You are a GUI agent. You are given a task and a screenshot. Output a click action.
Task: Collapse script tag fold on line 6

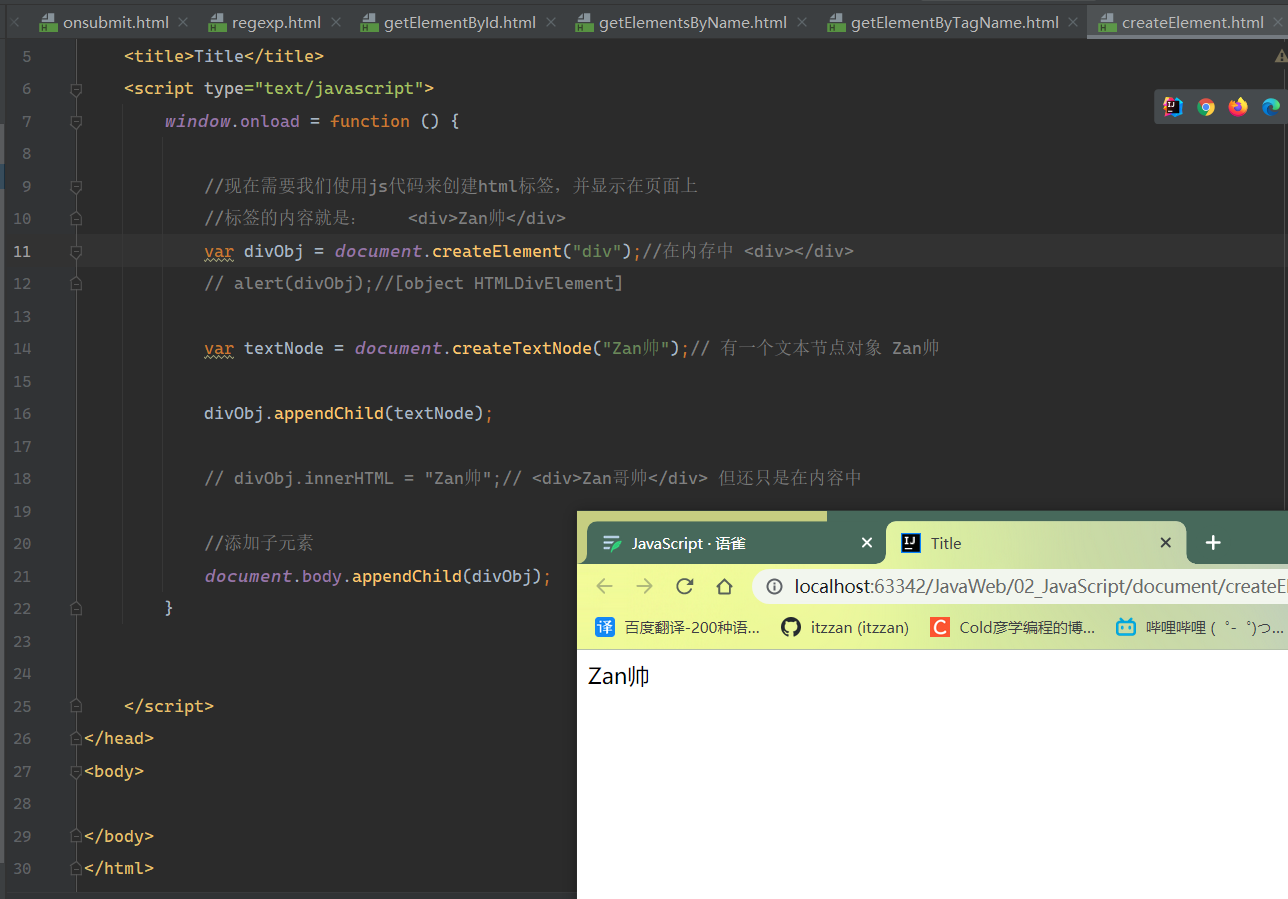pyautogui.click(x=76, y=89)
